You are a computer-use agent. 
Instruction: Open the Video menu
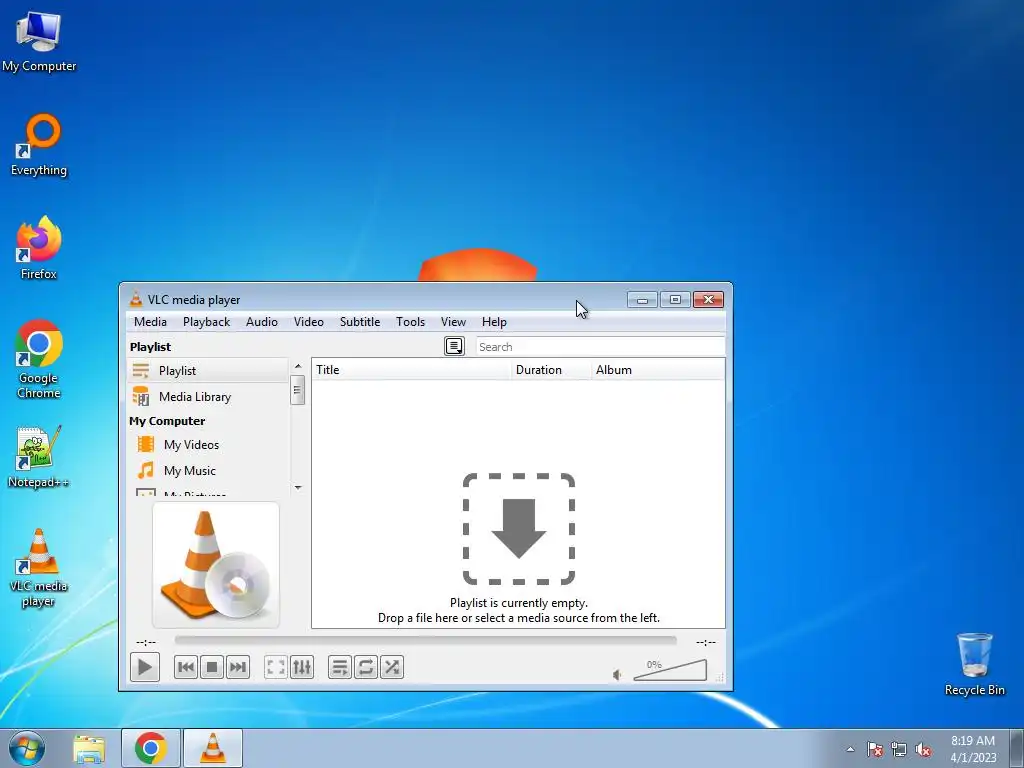(x=309, y=322)
